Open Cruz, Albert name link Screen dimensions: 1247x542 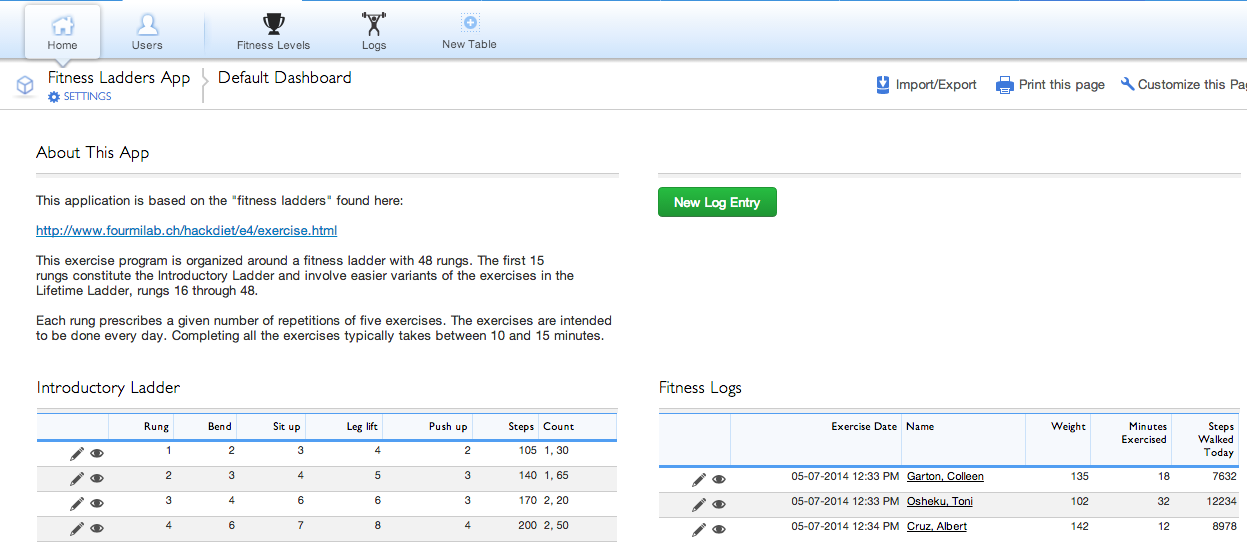click(x=937, y=526)
